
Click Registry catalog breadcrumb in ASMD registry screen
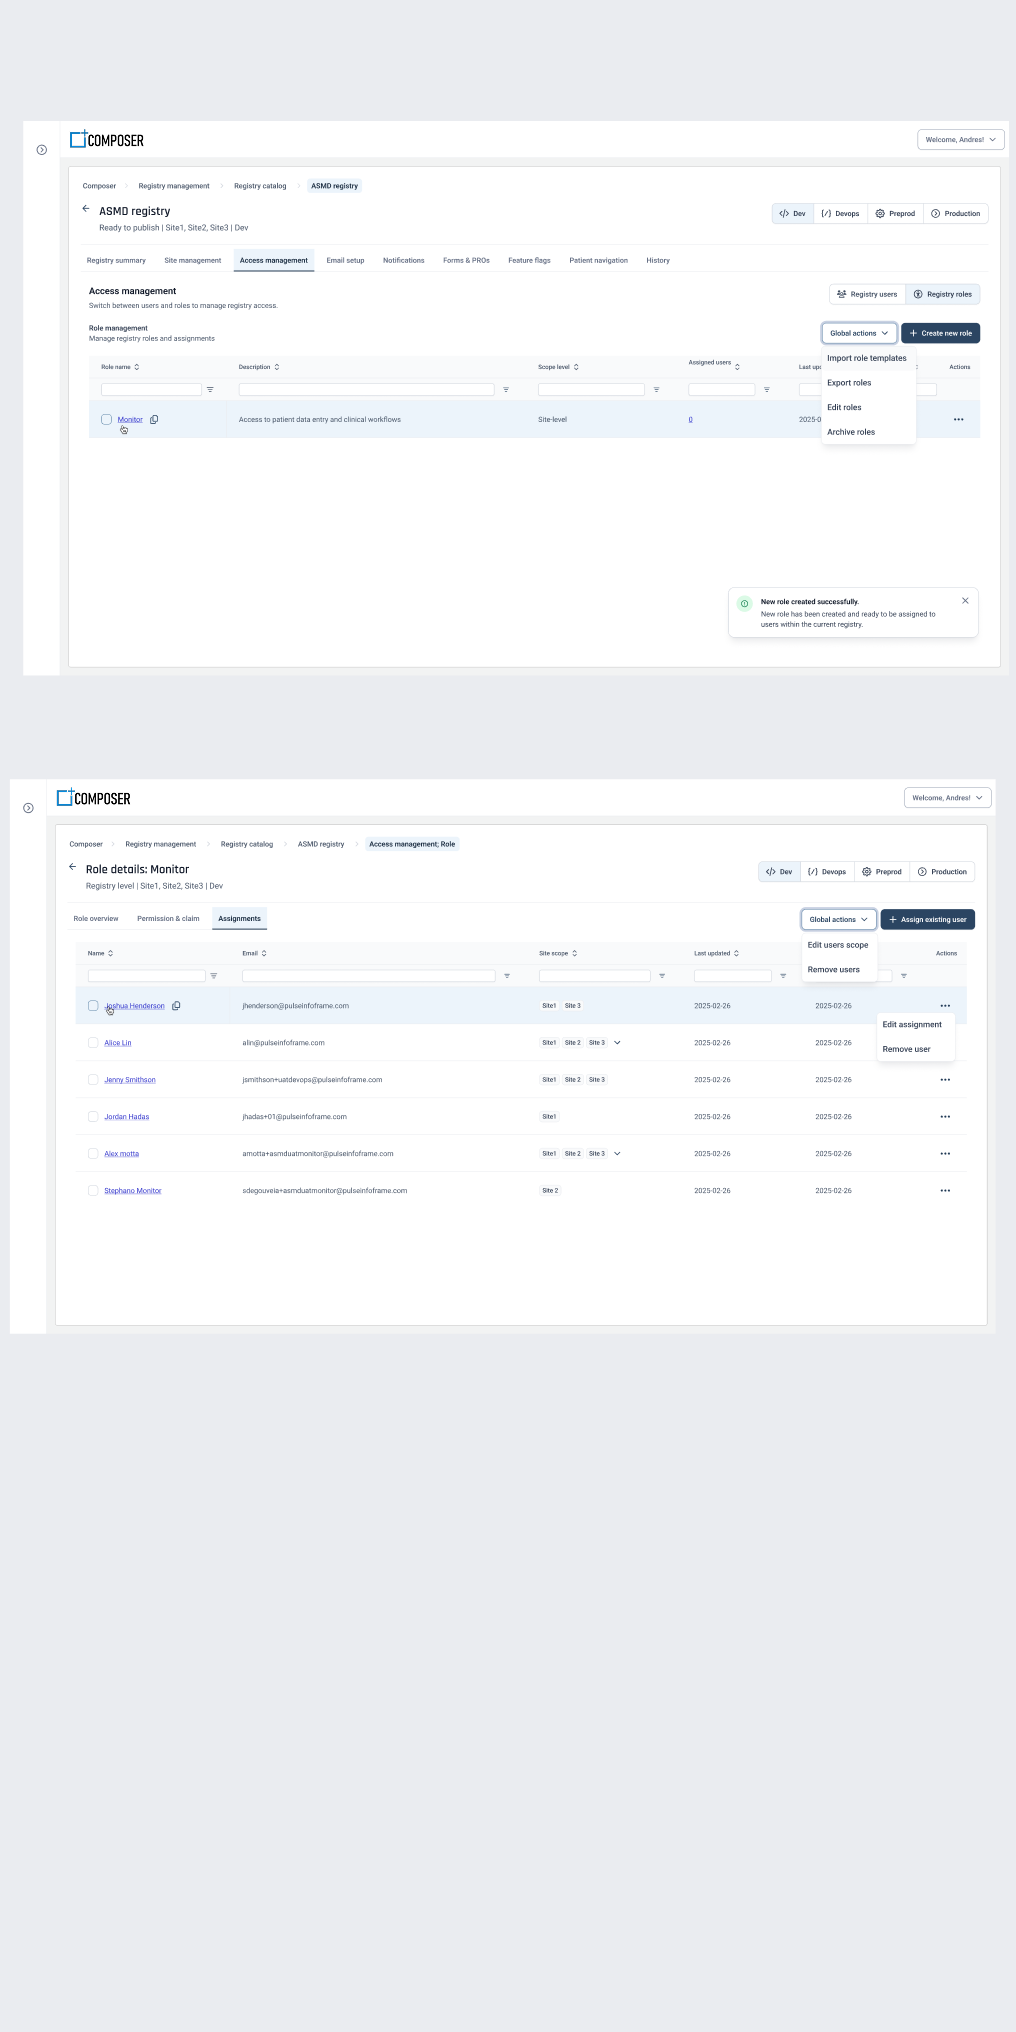click(260, 186)
